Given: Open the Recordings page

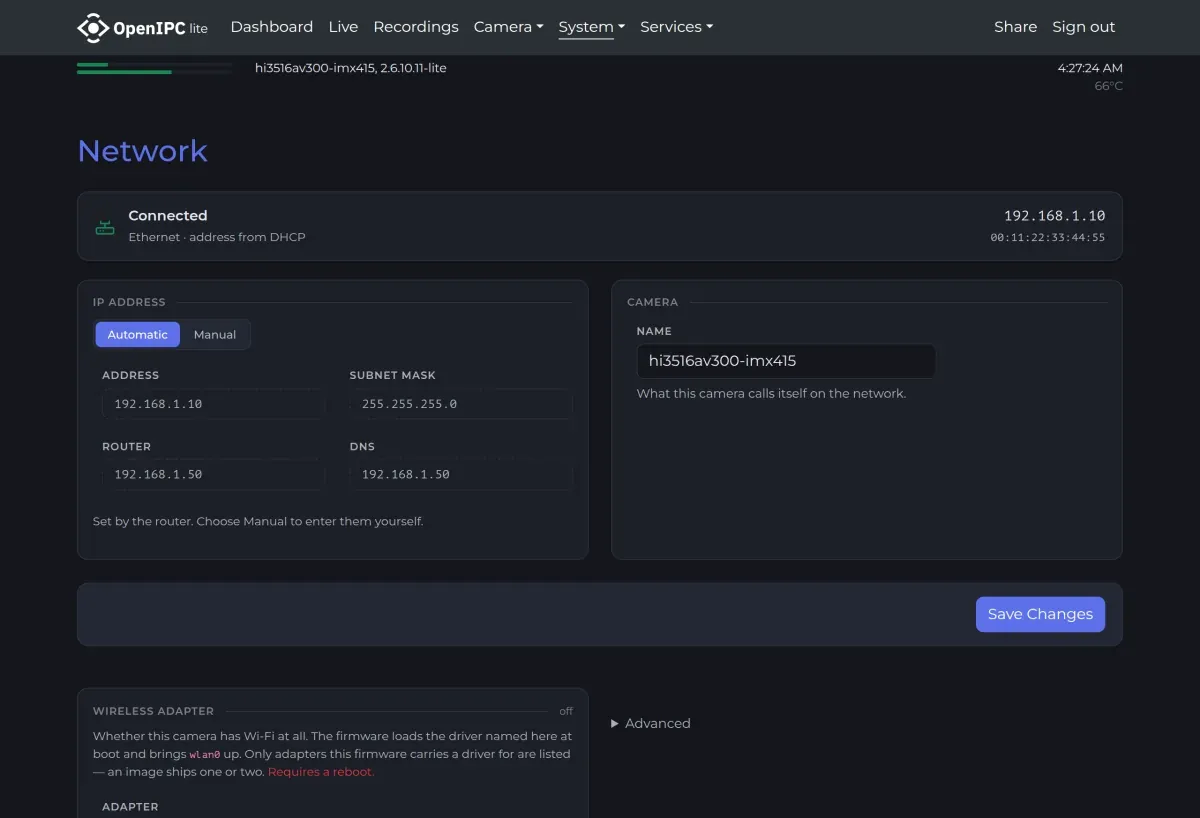Looking at the screenshot, I should tap(416, 27).
